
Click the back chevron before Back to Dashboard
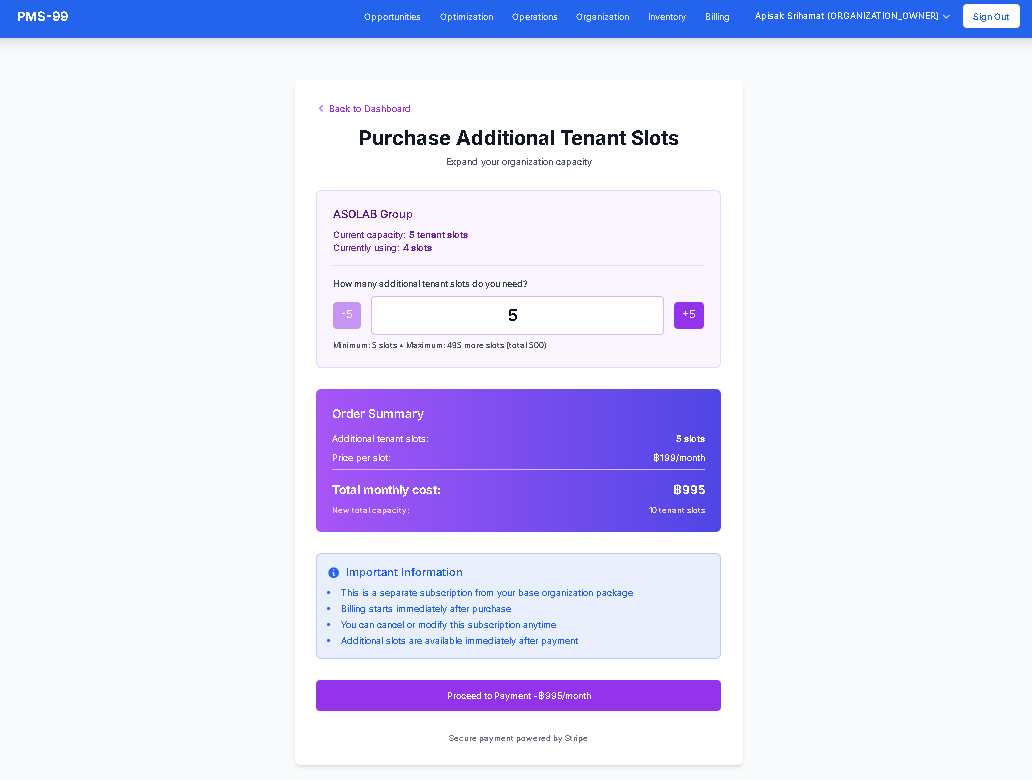[x=321, y=108]
